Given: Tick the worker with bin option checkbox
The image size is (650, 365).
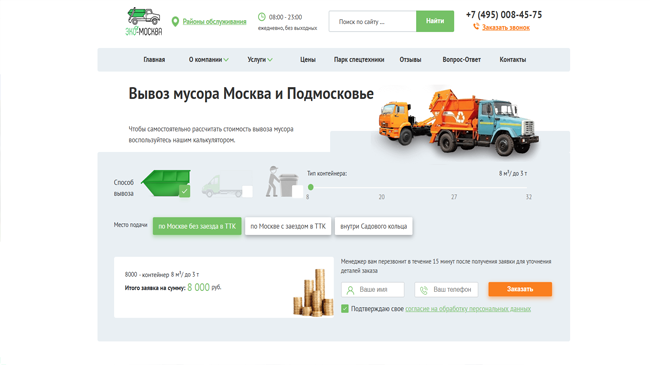Looking at the screenshot, I should pos(297,191).
